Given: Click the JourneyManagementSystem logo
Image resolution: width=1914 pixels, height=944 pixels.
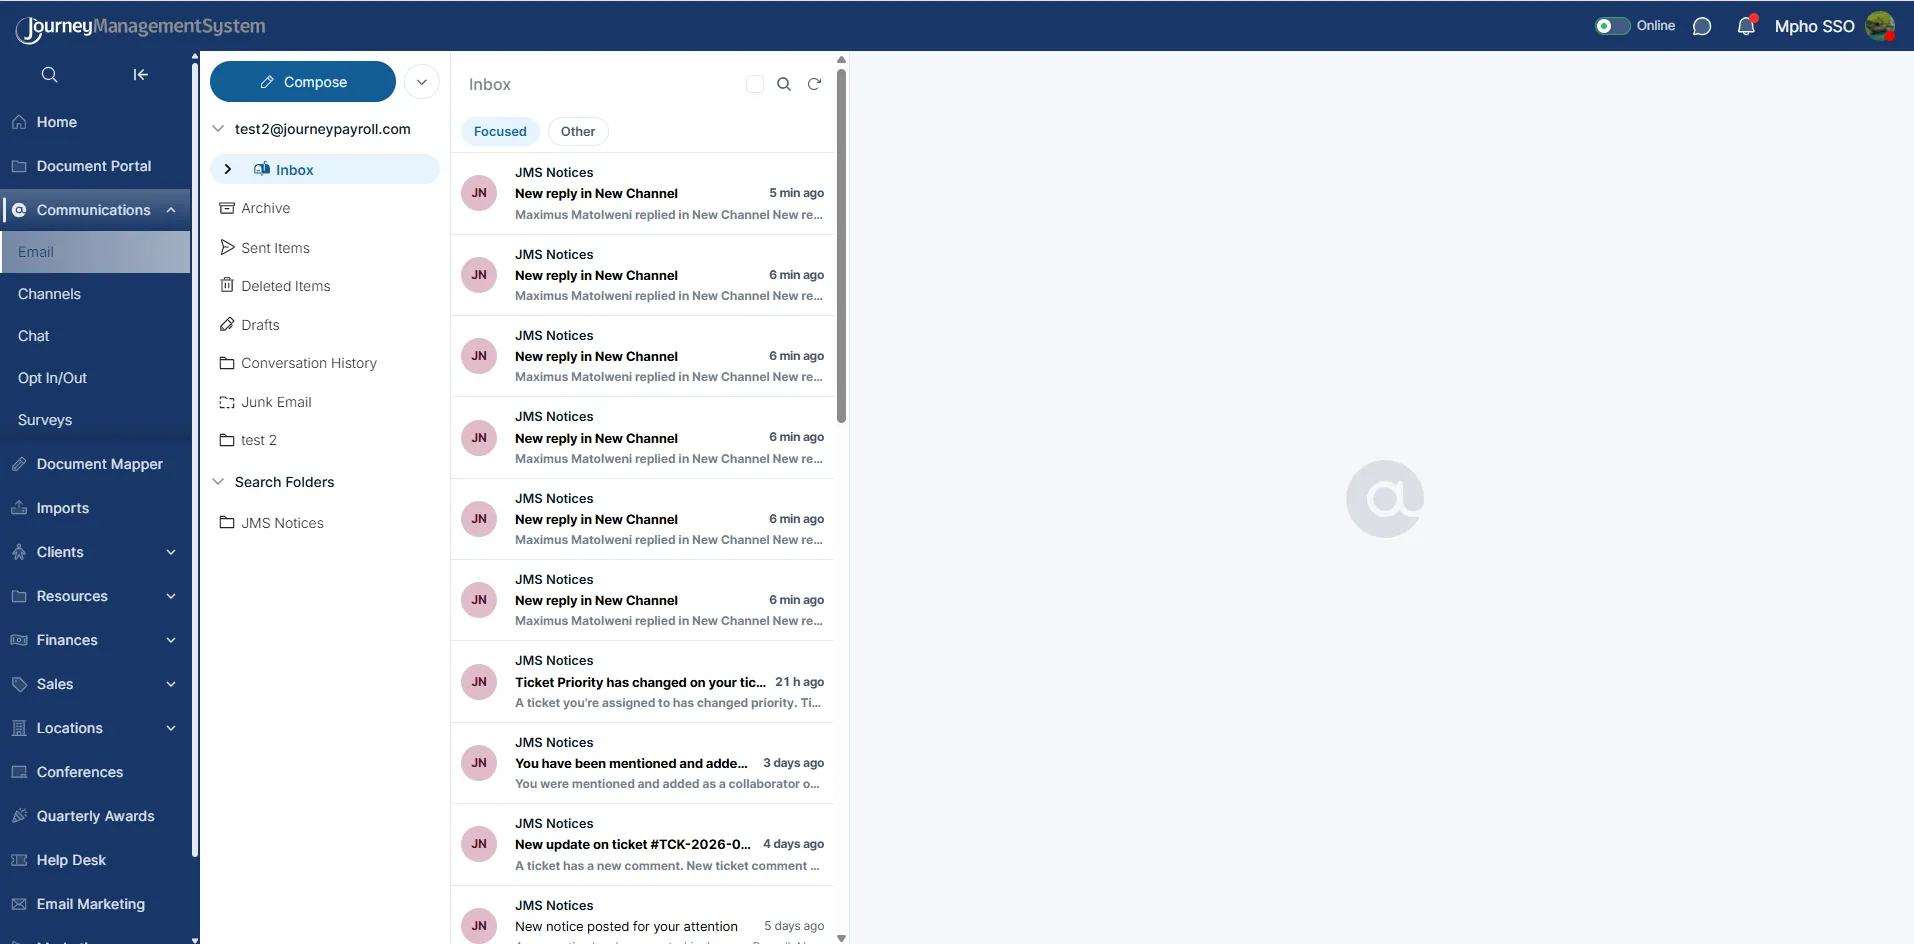Looking at the screenshot, I should (141, 27).
